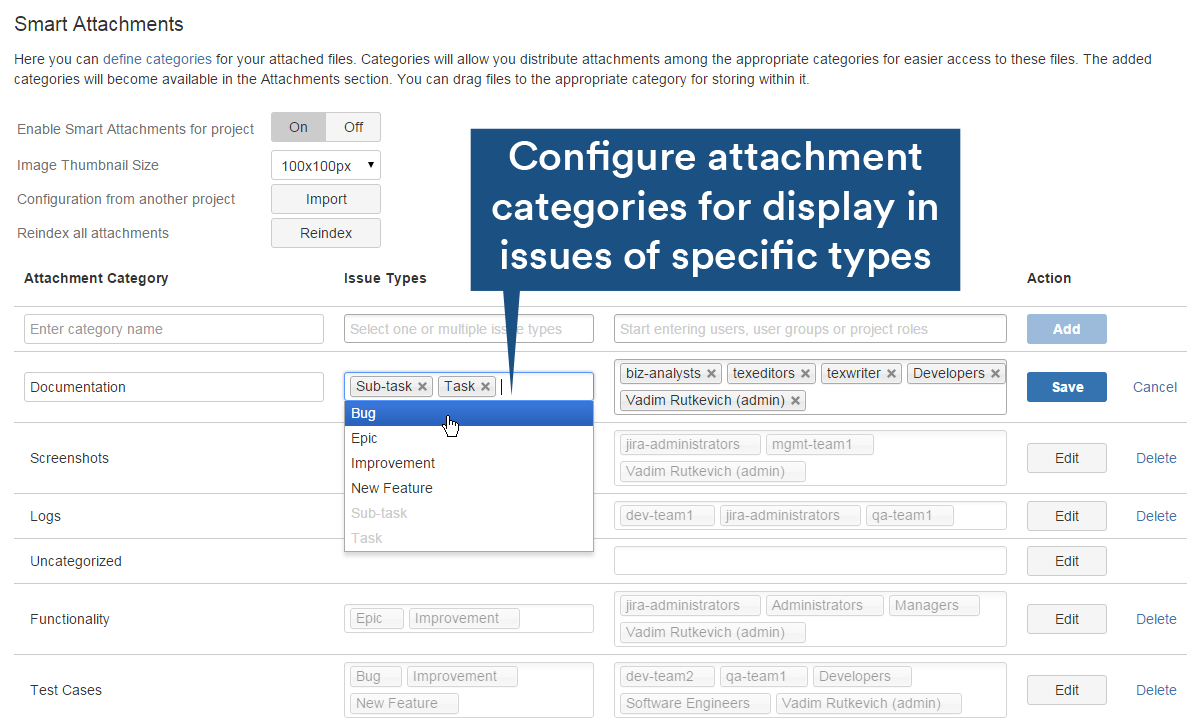Turn Off Smart Attachments for project
The image size is (1193, 721).
pyautogui.click(x=353, y=127)
